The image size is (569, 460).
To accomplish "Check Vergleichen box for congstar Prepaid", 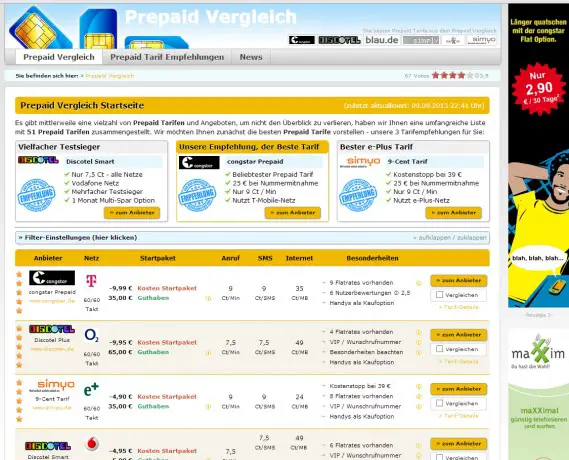I will (x=439, y=295).
